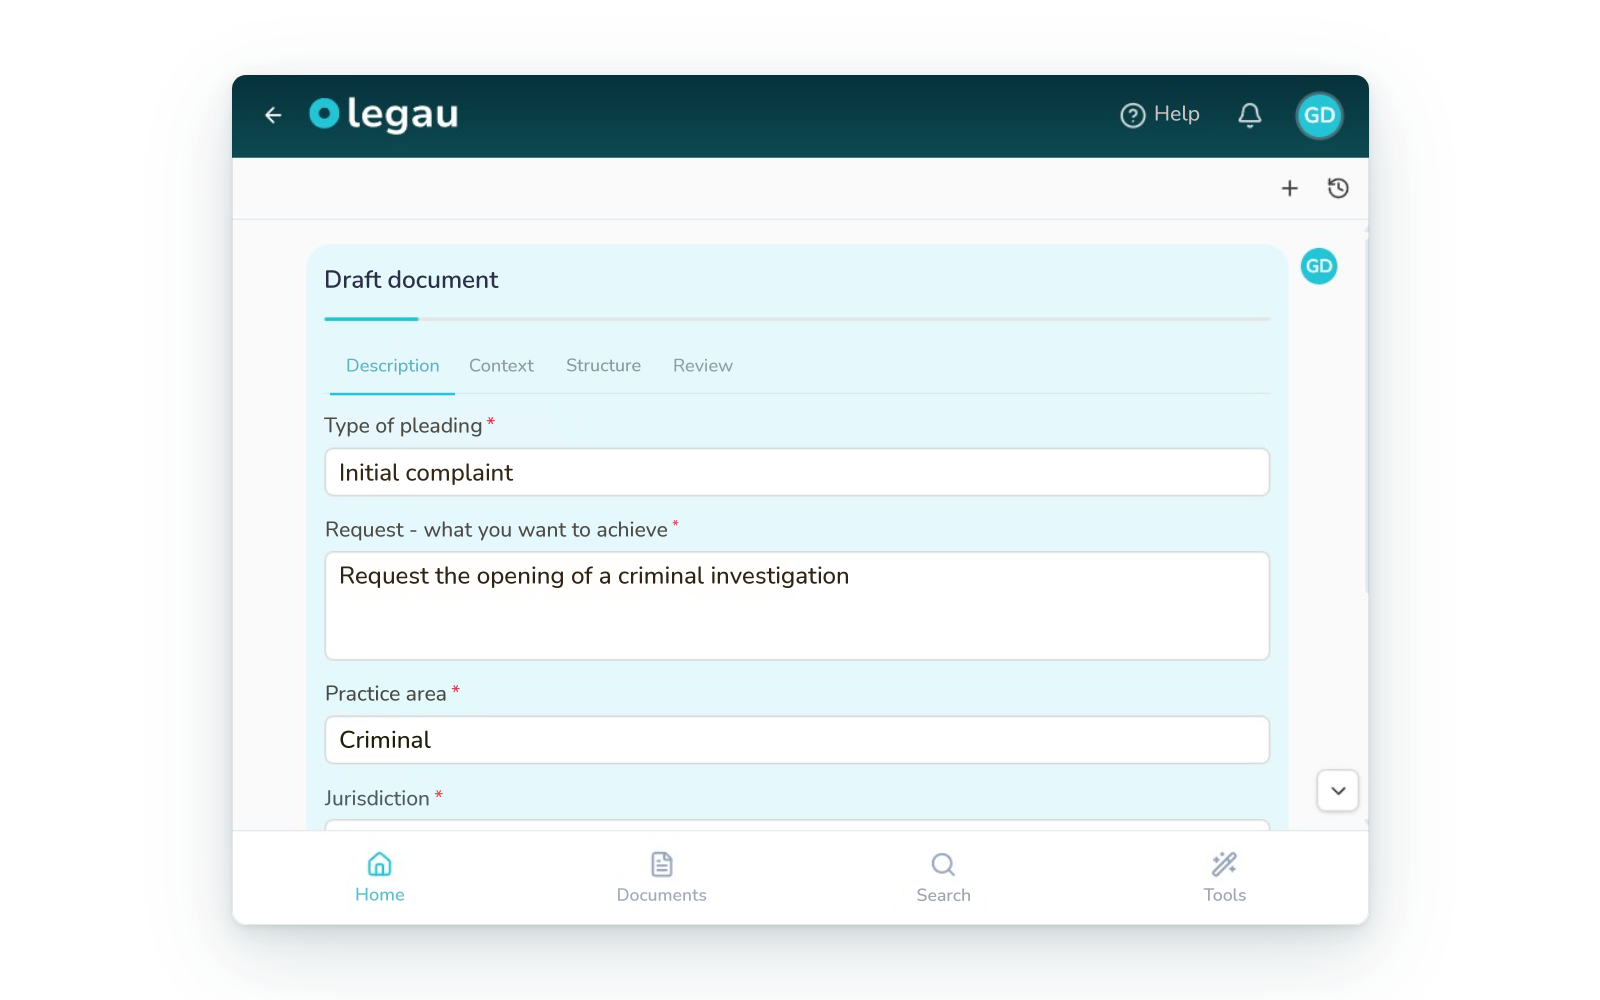
Task: Click the legau logo
Action: click(x=384, y=114)
